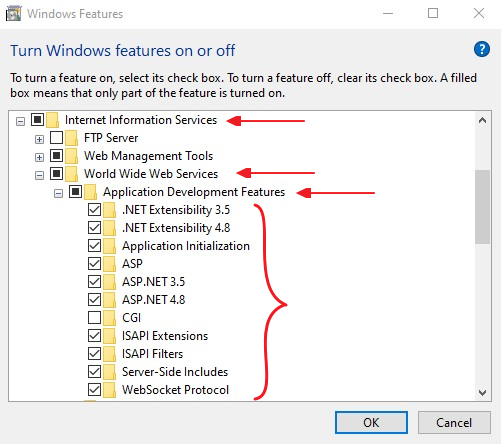501x444 pixels.
Task: Click the folder icon beside ISAPI Filters
Action: (x=110, y=354)
